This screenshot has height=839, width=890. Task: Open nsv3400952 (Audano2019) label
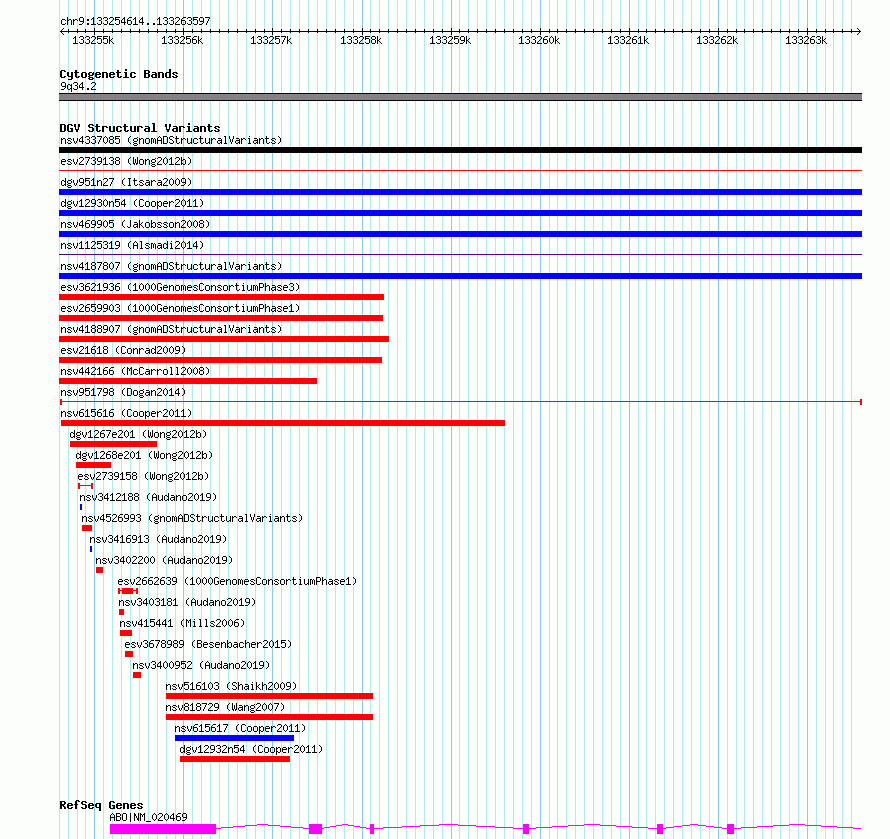click(x=201, y=665)
